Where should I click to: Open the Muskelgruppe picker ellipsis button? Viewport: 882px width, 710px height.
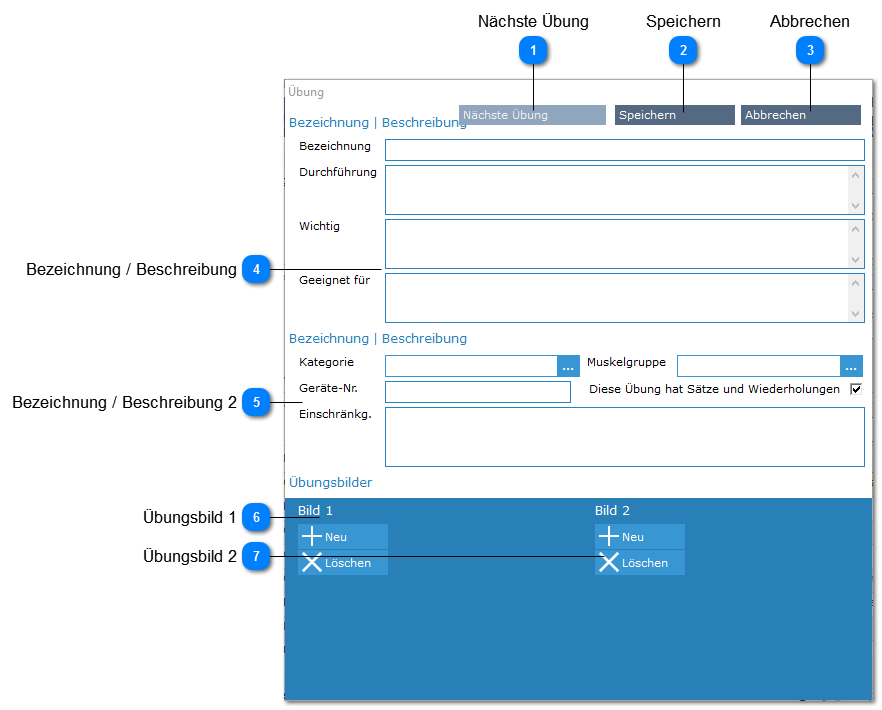point(851,366)
